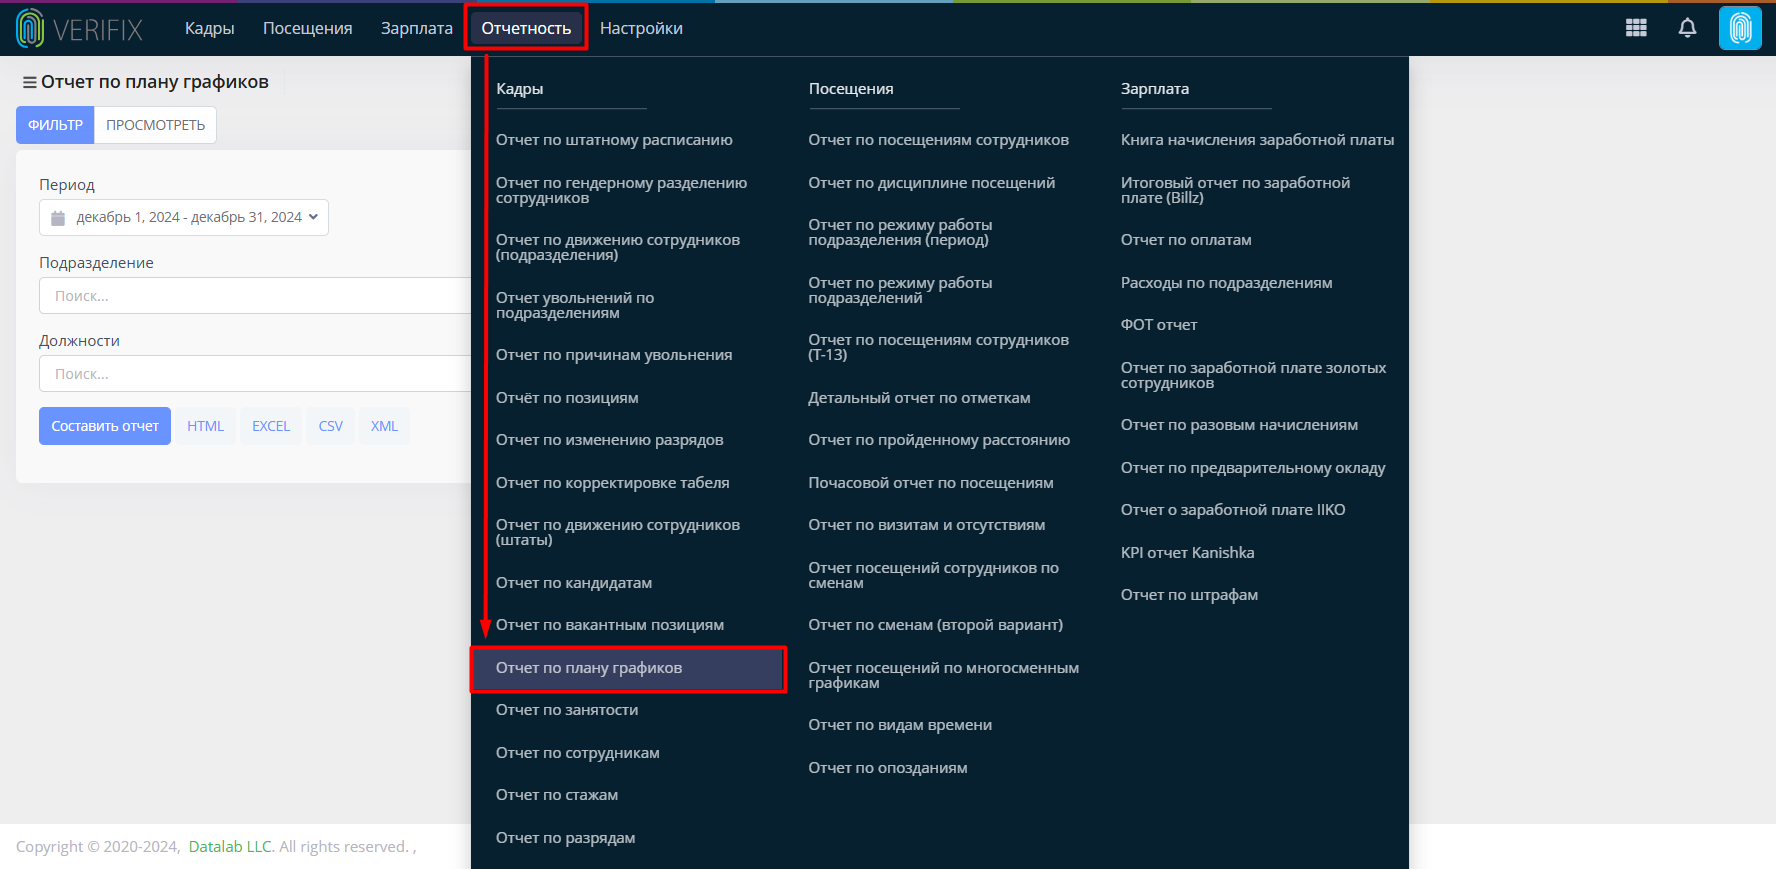The height and width of the screenshot is (869, 1776).
Task: Open notifications bell
Action: pyautogui.click(x=1687, y=28)
